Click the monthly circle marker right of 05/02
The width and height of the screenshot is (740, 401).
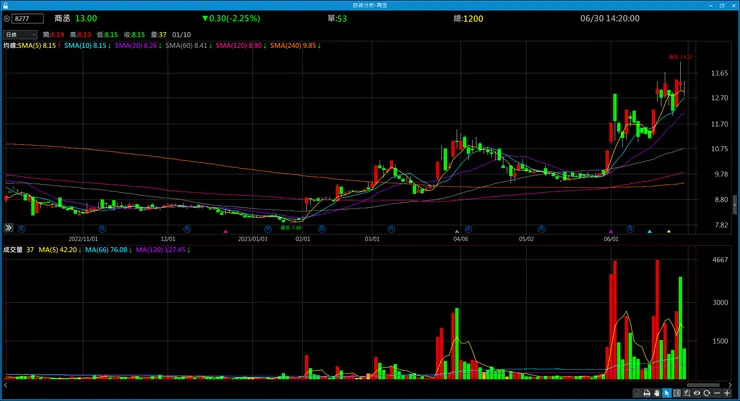click(x=541, y=229)
